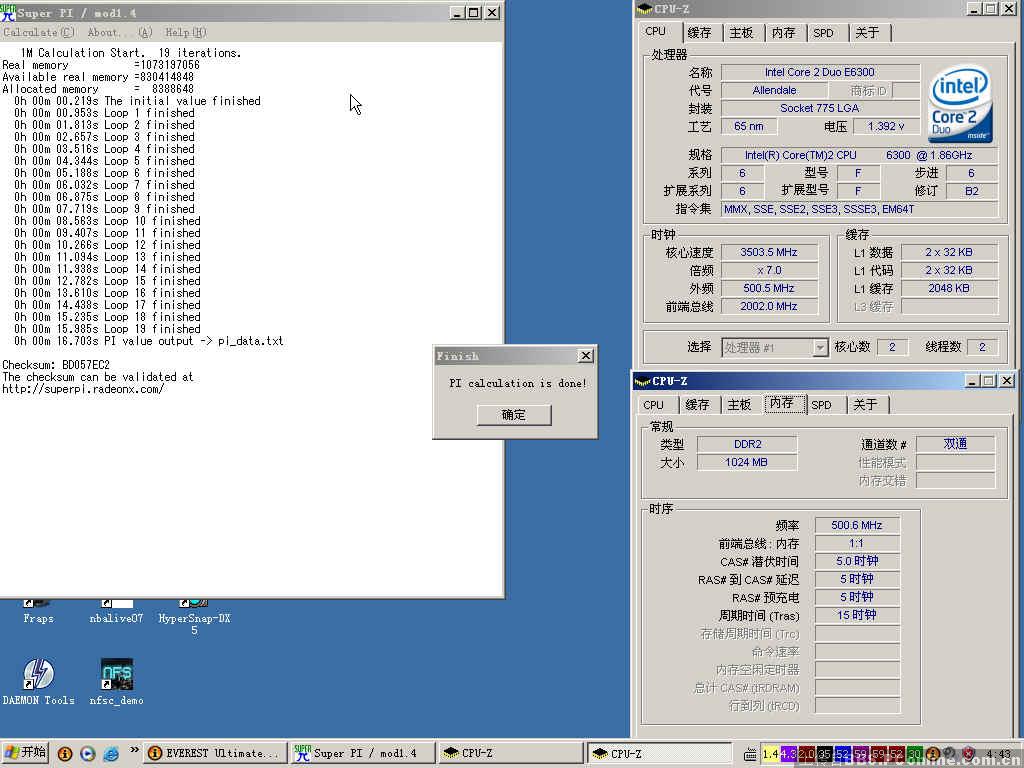The height and width of the screenshot is (768, 1024).
Task: Launch HyperSnap-DX 5 from the desktop
Action: tap(194, 617)
